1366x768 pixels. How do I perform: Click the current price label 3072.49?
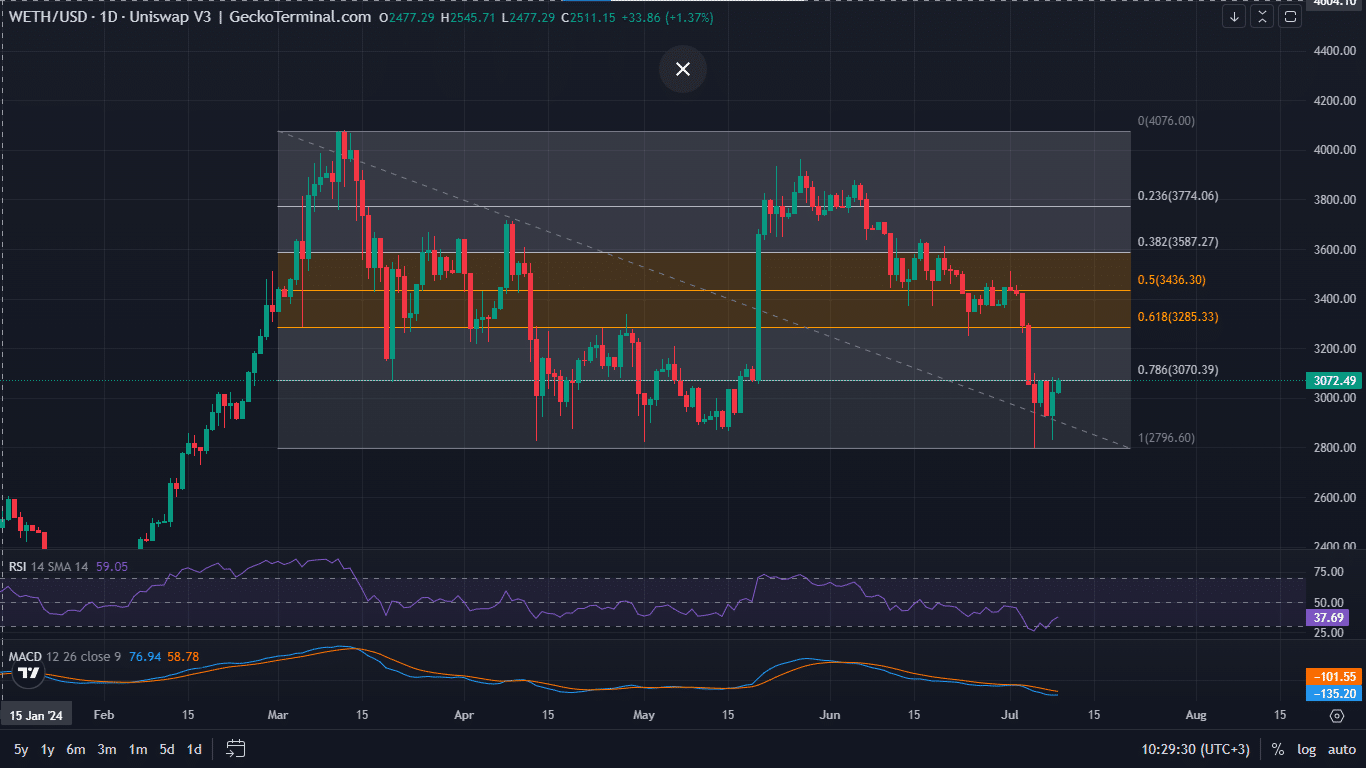click(1334, 380)
